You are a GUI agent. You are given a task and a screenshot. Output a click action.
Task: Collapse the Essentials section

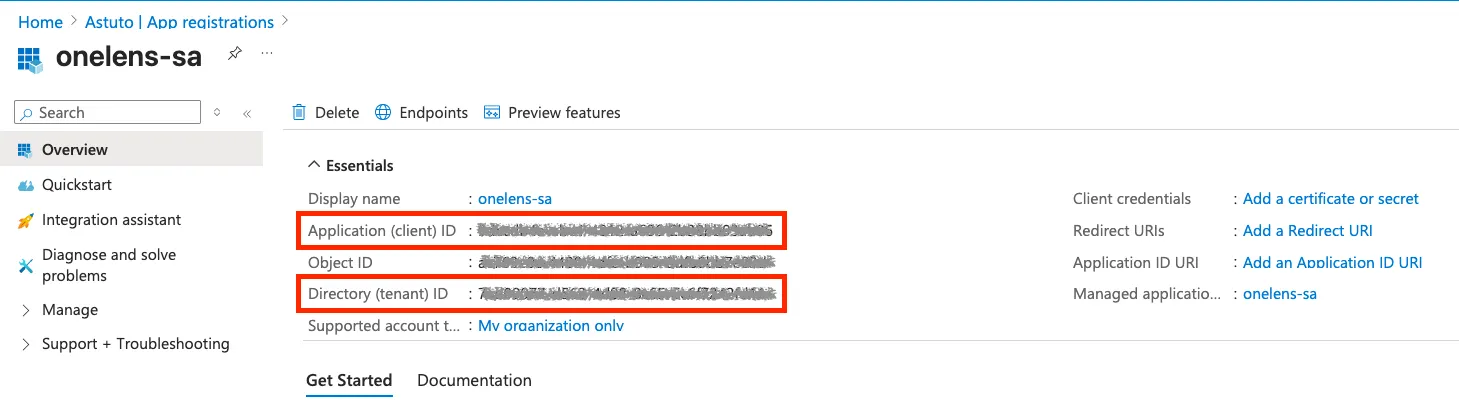pyautogui.click(x=314, y=166)
